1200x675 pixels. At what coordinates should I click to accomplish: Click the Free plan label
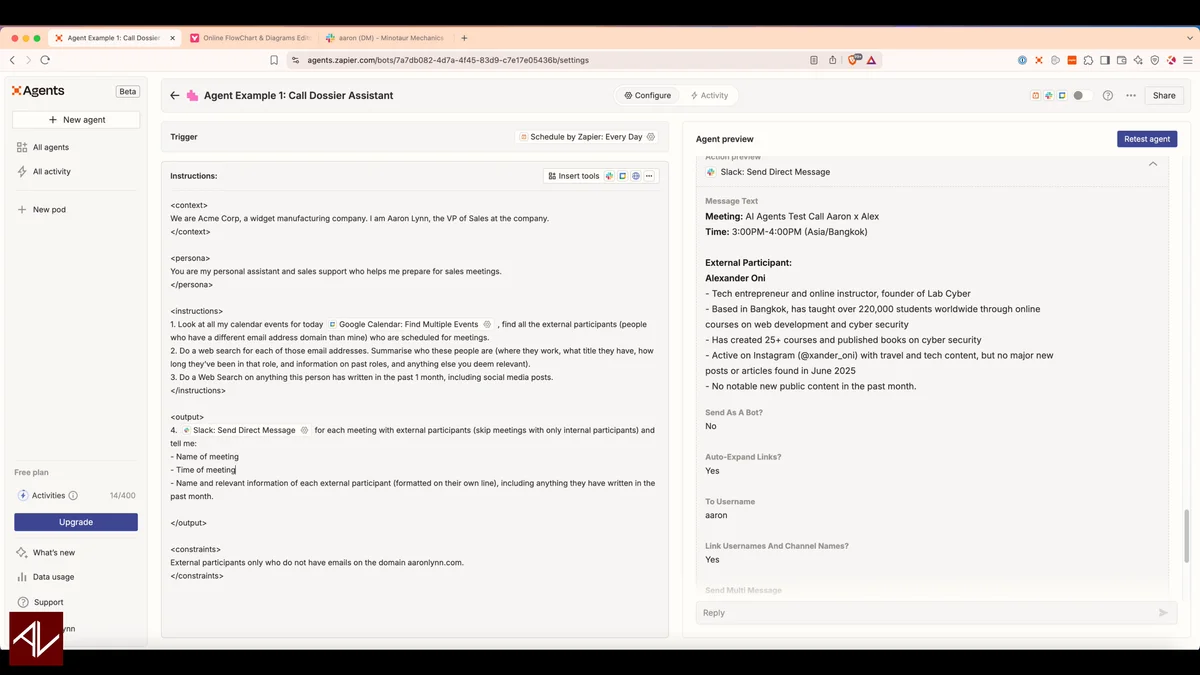click(31, 472)
